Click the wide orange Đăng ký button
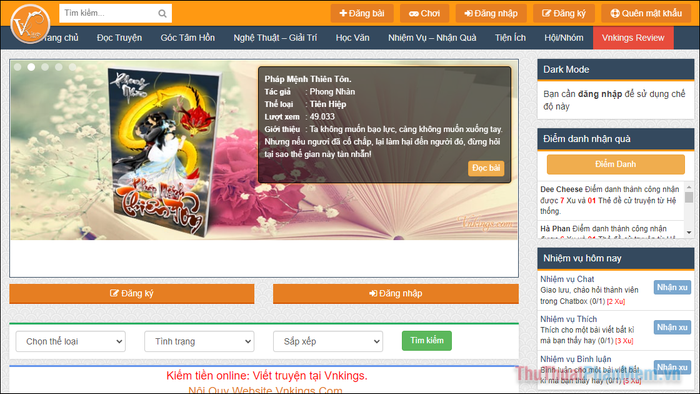Viewport: 700px width, 394px height. tap(132, 294)
